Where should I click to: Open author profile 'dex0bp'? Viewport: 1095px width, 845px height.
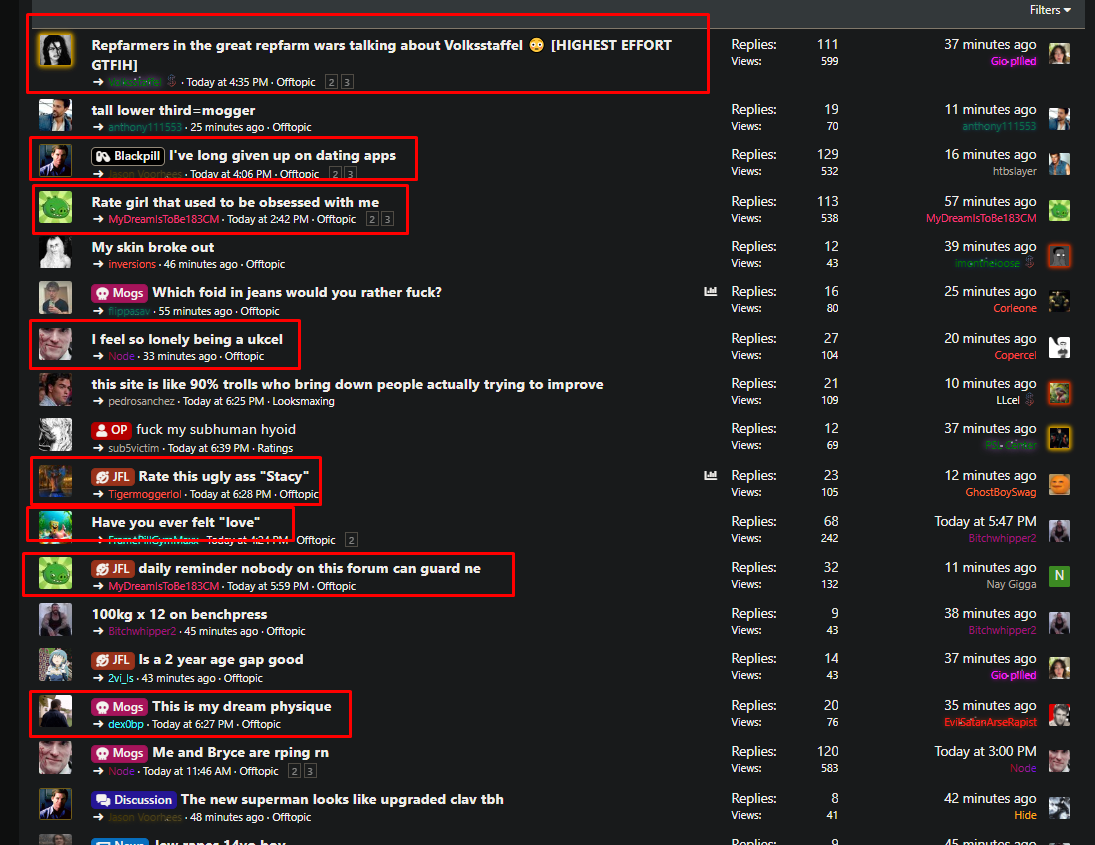point(126,724)
